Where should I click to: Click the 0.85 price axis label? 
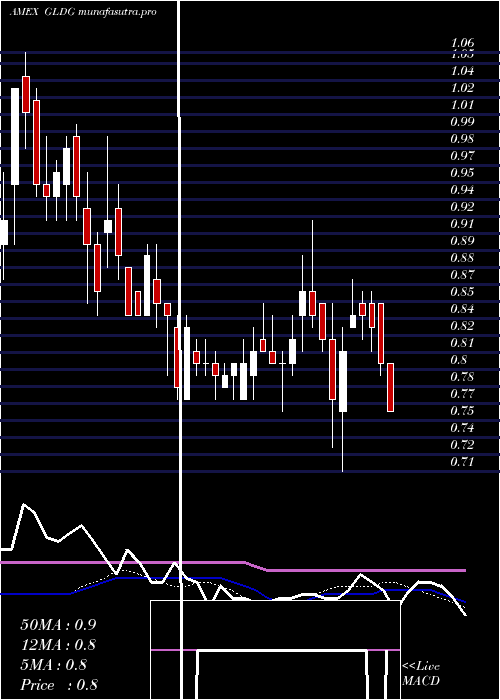462,292
